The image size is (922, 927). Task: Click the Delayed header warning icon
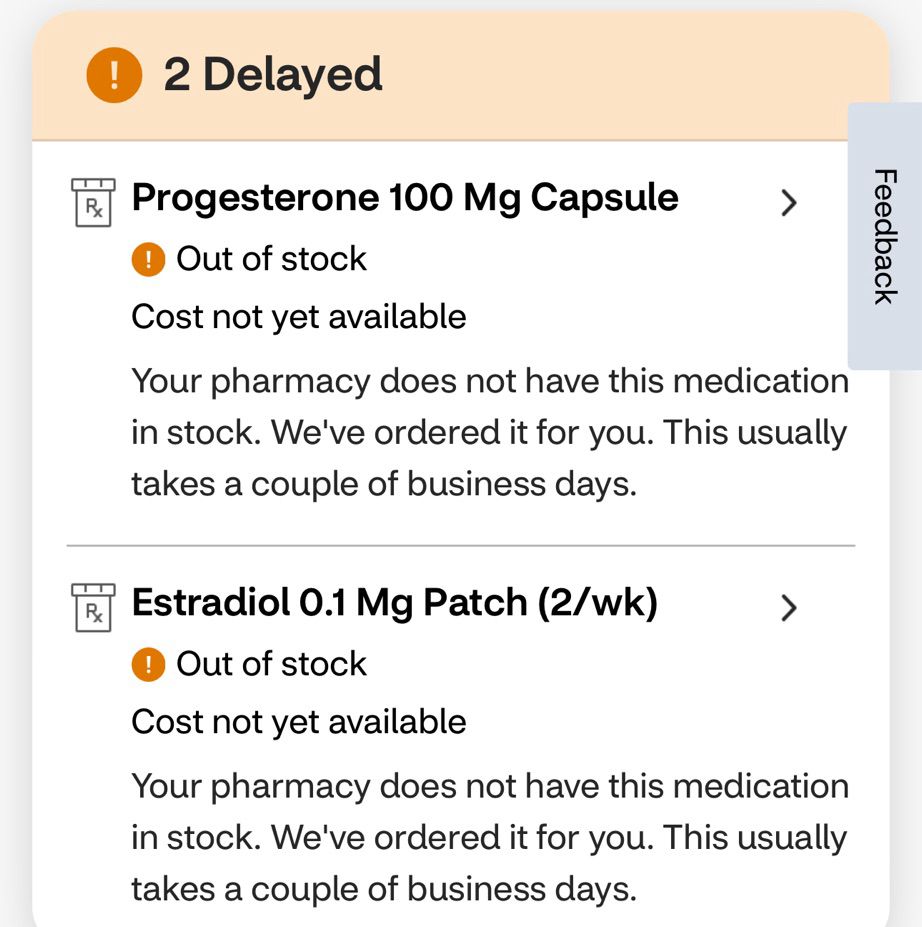114,75
